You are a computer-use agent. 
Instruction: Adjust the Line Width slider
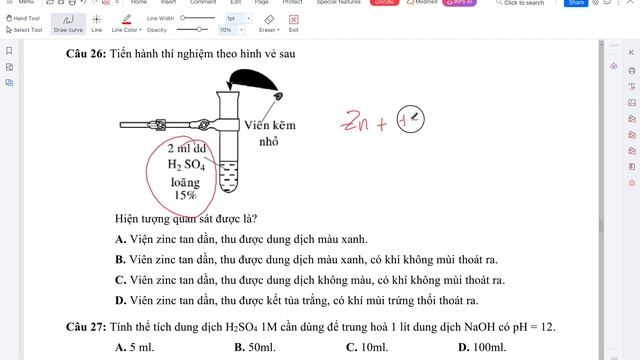[x=198, y=18]
